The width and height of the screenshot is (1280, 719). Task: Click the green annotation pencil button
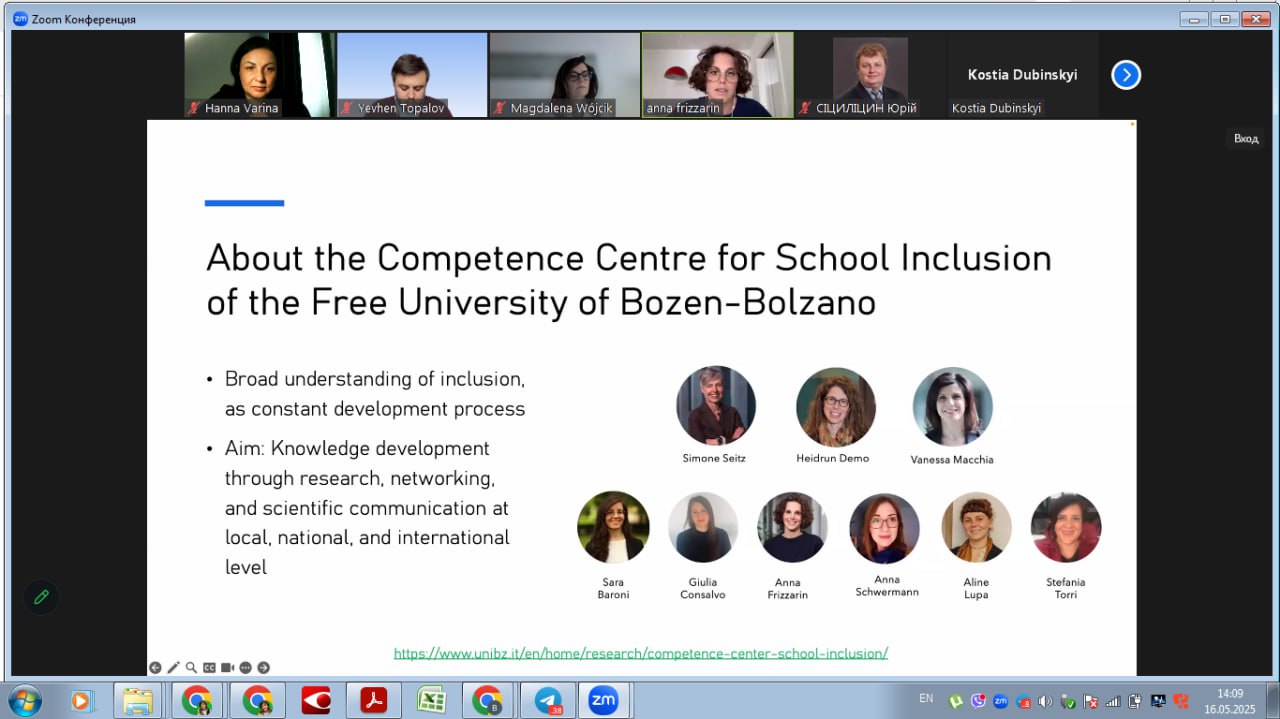[41, 597]
